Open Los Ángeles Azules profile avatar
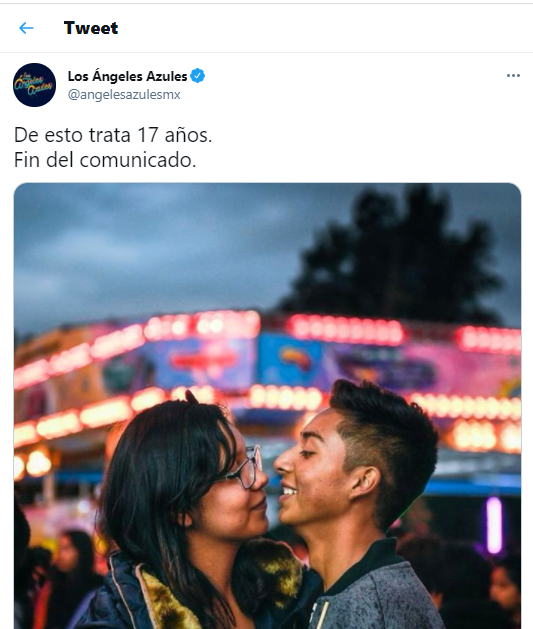 [x=34, y=85]
